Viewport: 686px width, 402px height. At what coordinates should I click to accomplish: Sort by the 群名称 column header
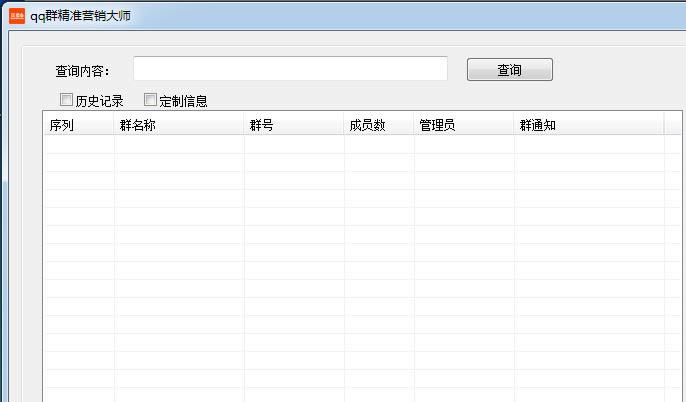[x=179, y=125]
